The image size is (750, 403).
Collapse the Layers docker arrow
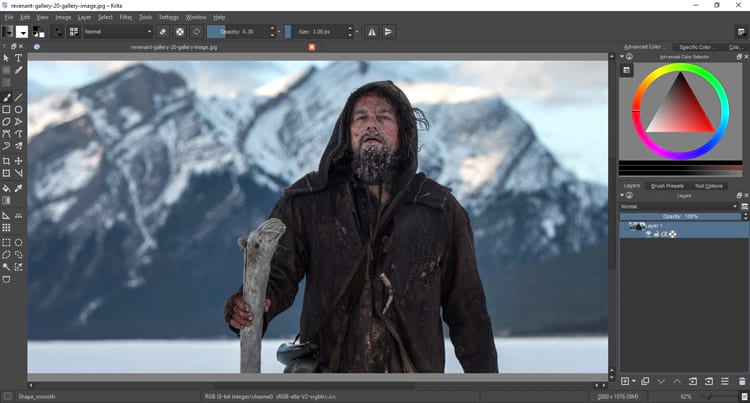click(622, 195)
